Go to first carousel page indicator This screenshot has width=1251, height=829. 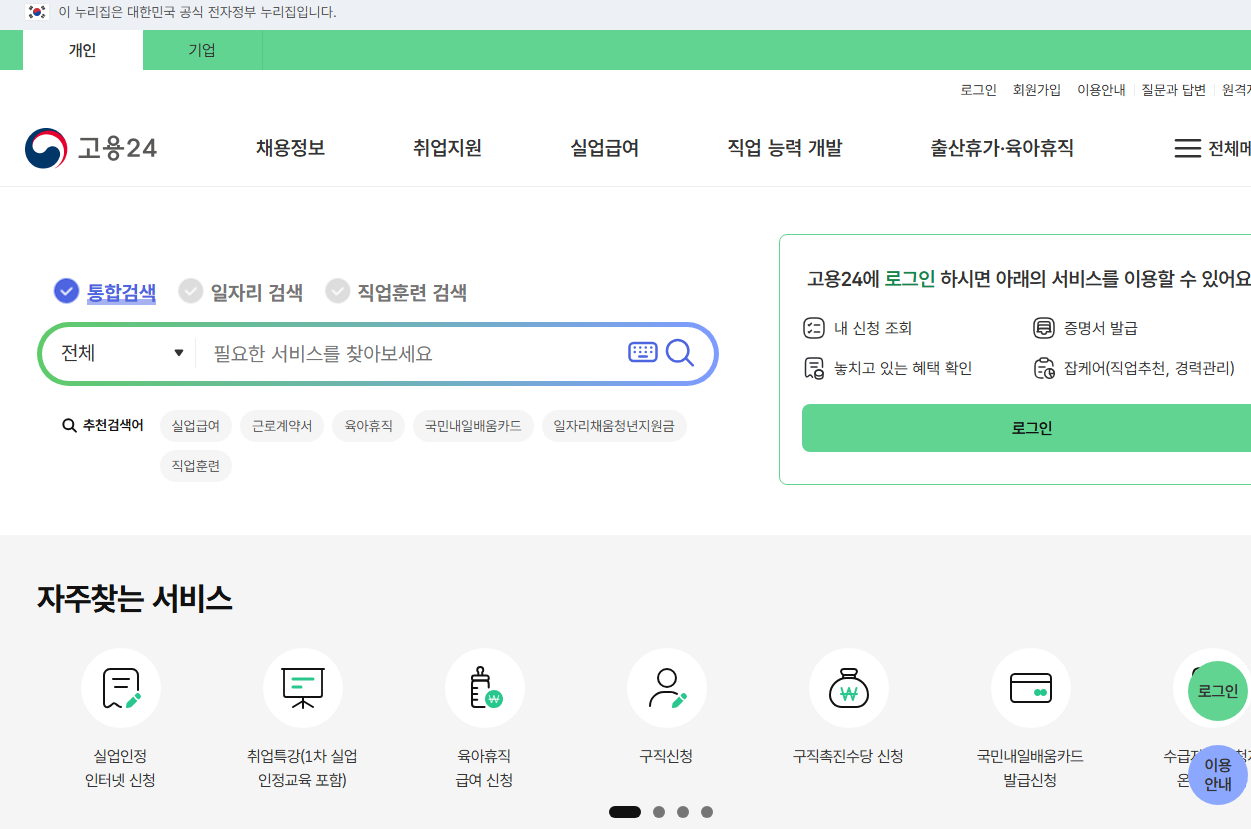click(x=625, y=812)
